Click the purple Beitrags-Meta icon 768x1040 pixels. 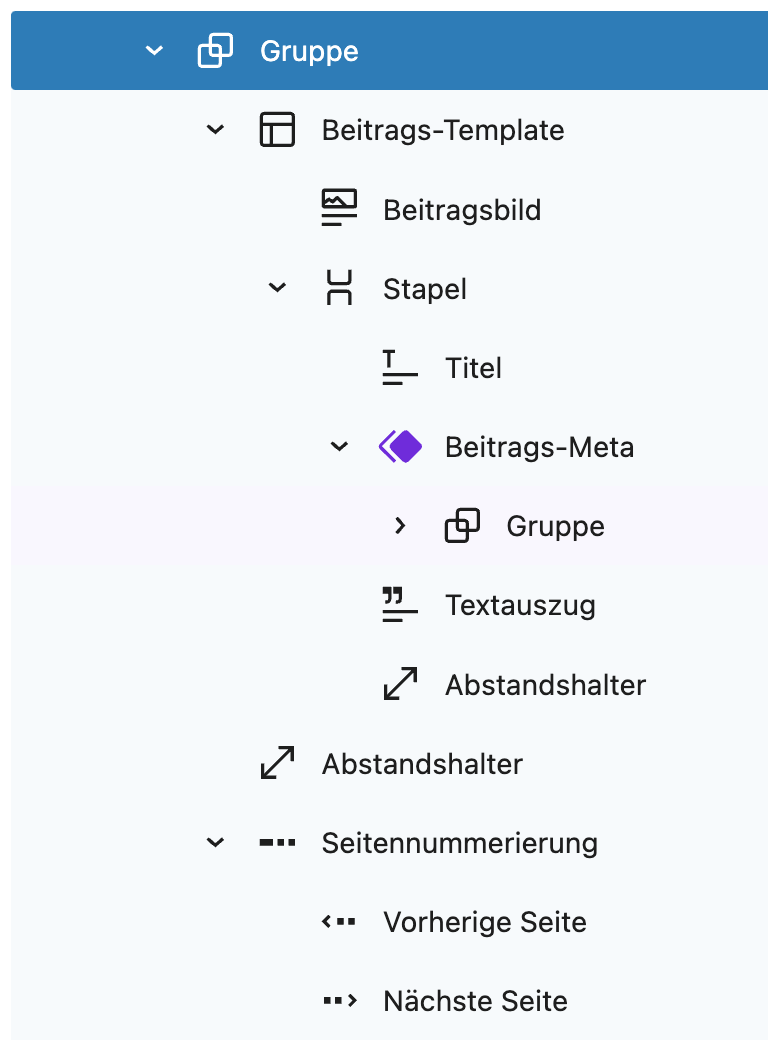[400, 446]
